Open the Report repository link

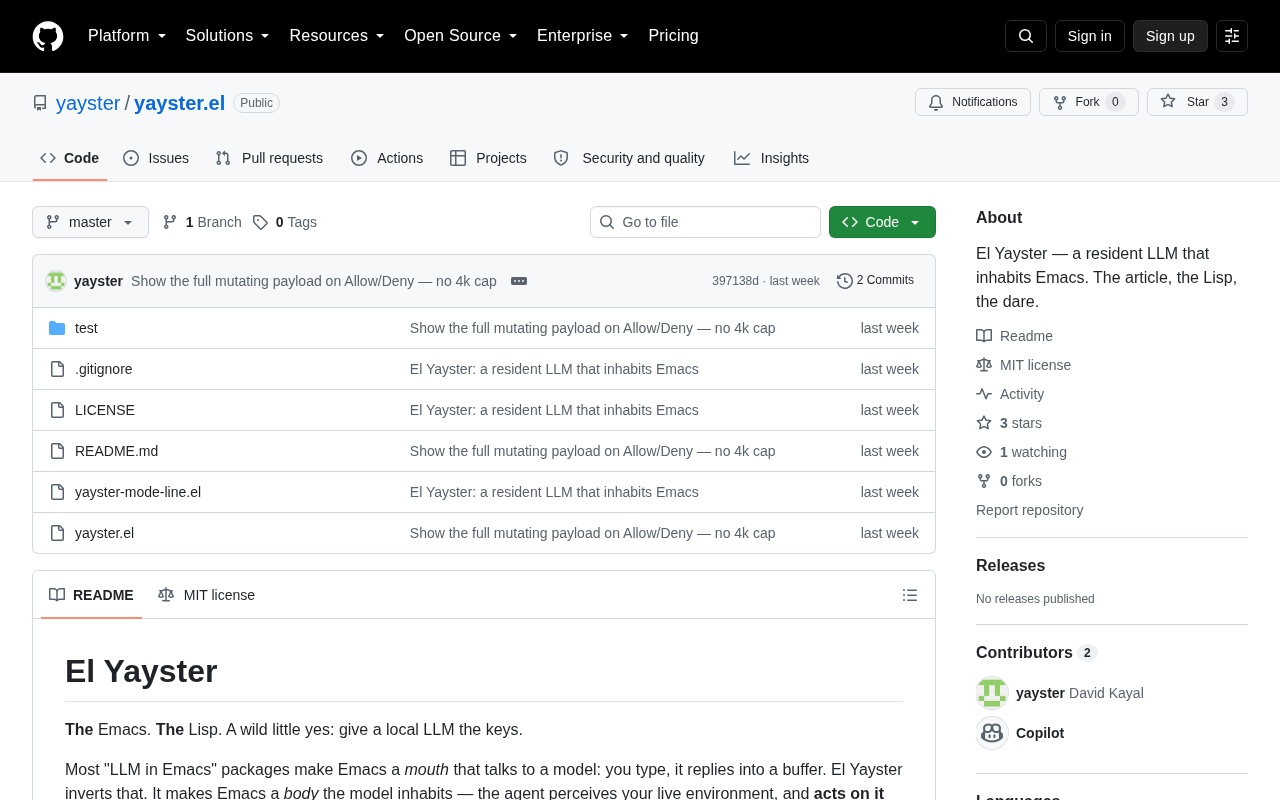1029,510
